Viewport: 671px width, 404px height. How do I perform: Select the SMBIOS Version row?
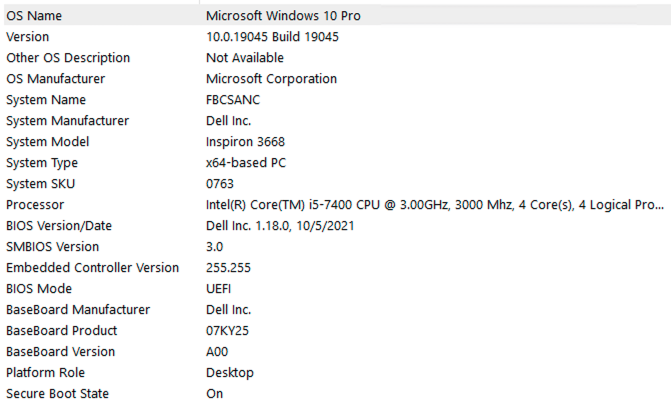(337, 247)
